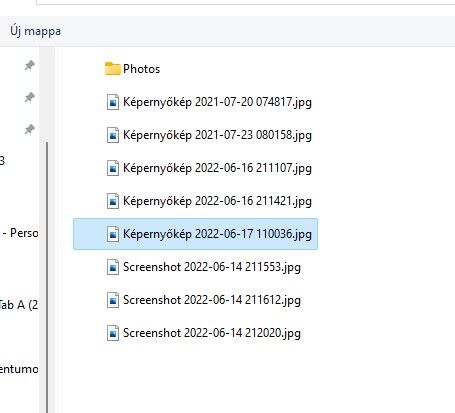
Task: Select file name Screenshot 2022-06-14 212020.jpg
Action: click(212, 333)
